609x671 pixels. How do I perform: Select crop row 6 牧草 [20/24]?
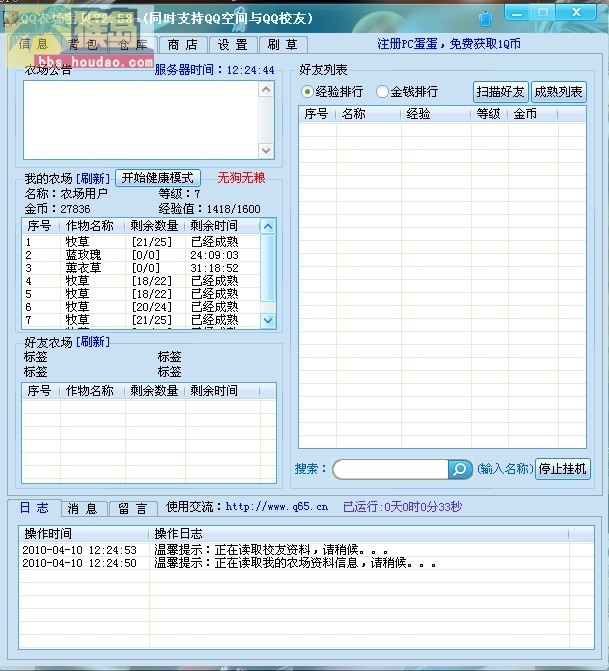point(141,307)
